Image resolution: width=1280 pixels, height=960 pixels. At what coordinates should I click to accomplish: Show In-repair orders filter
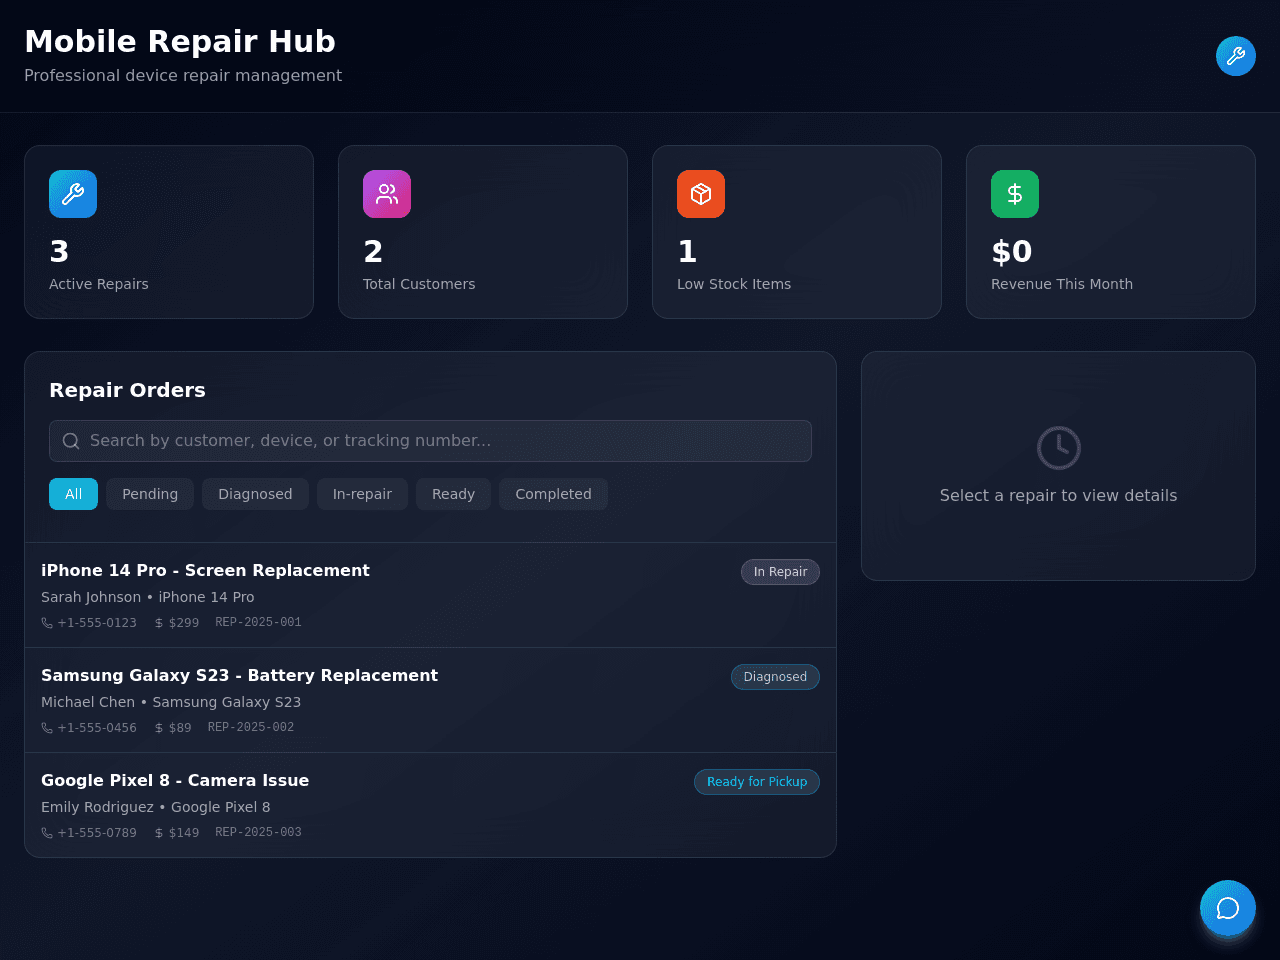pyautogui.click(x=362, y=494)
